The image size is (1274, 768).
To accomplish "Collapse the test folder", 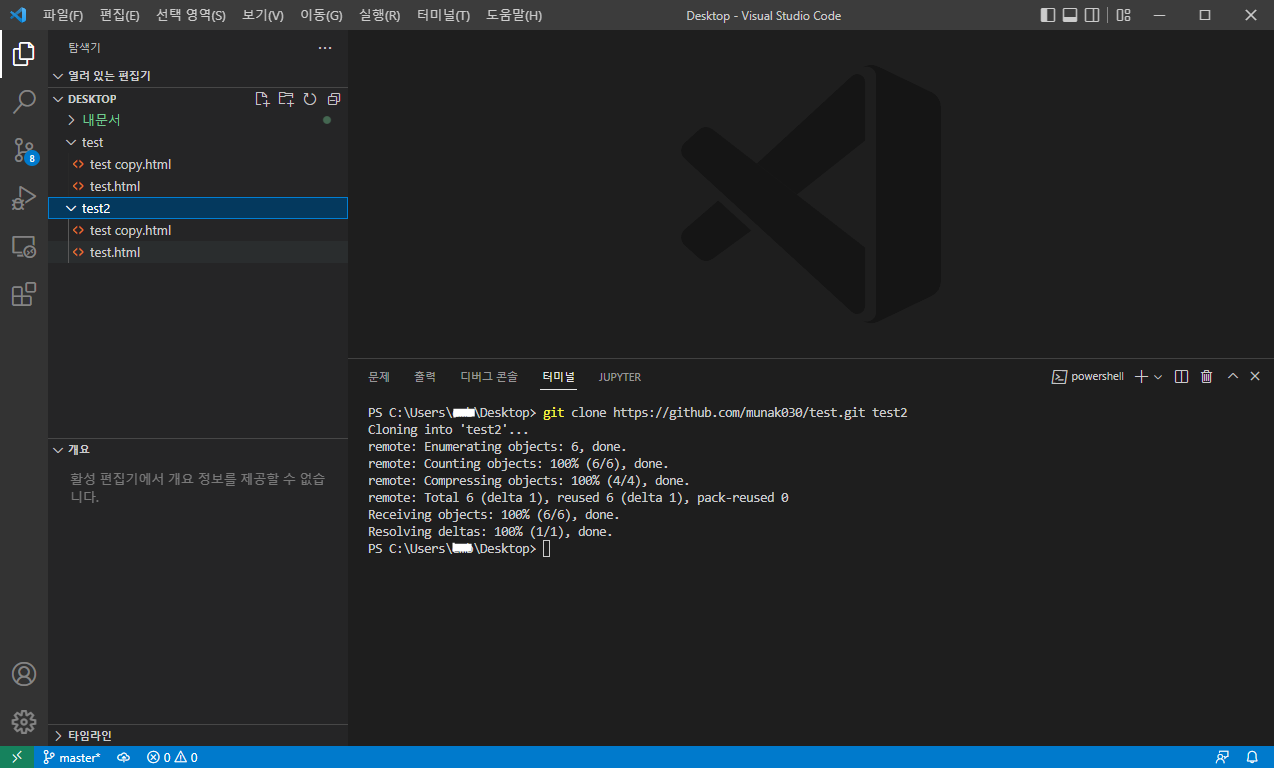I will 198,142.
